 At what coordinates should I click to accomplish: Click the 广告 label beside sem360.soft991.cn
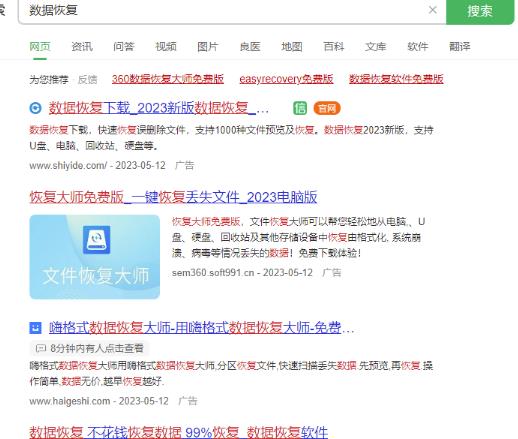point(332,273)
